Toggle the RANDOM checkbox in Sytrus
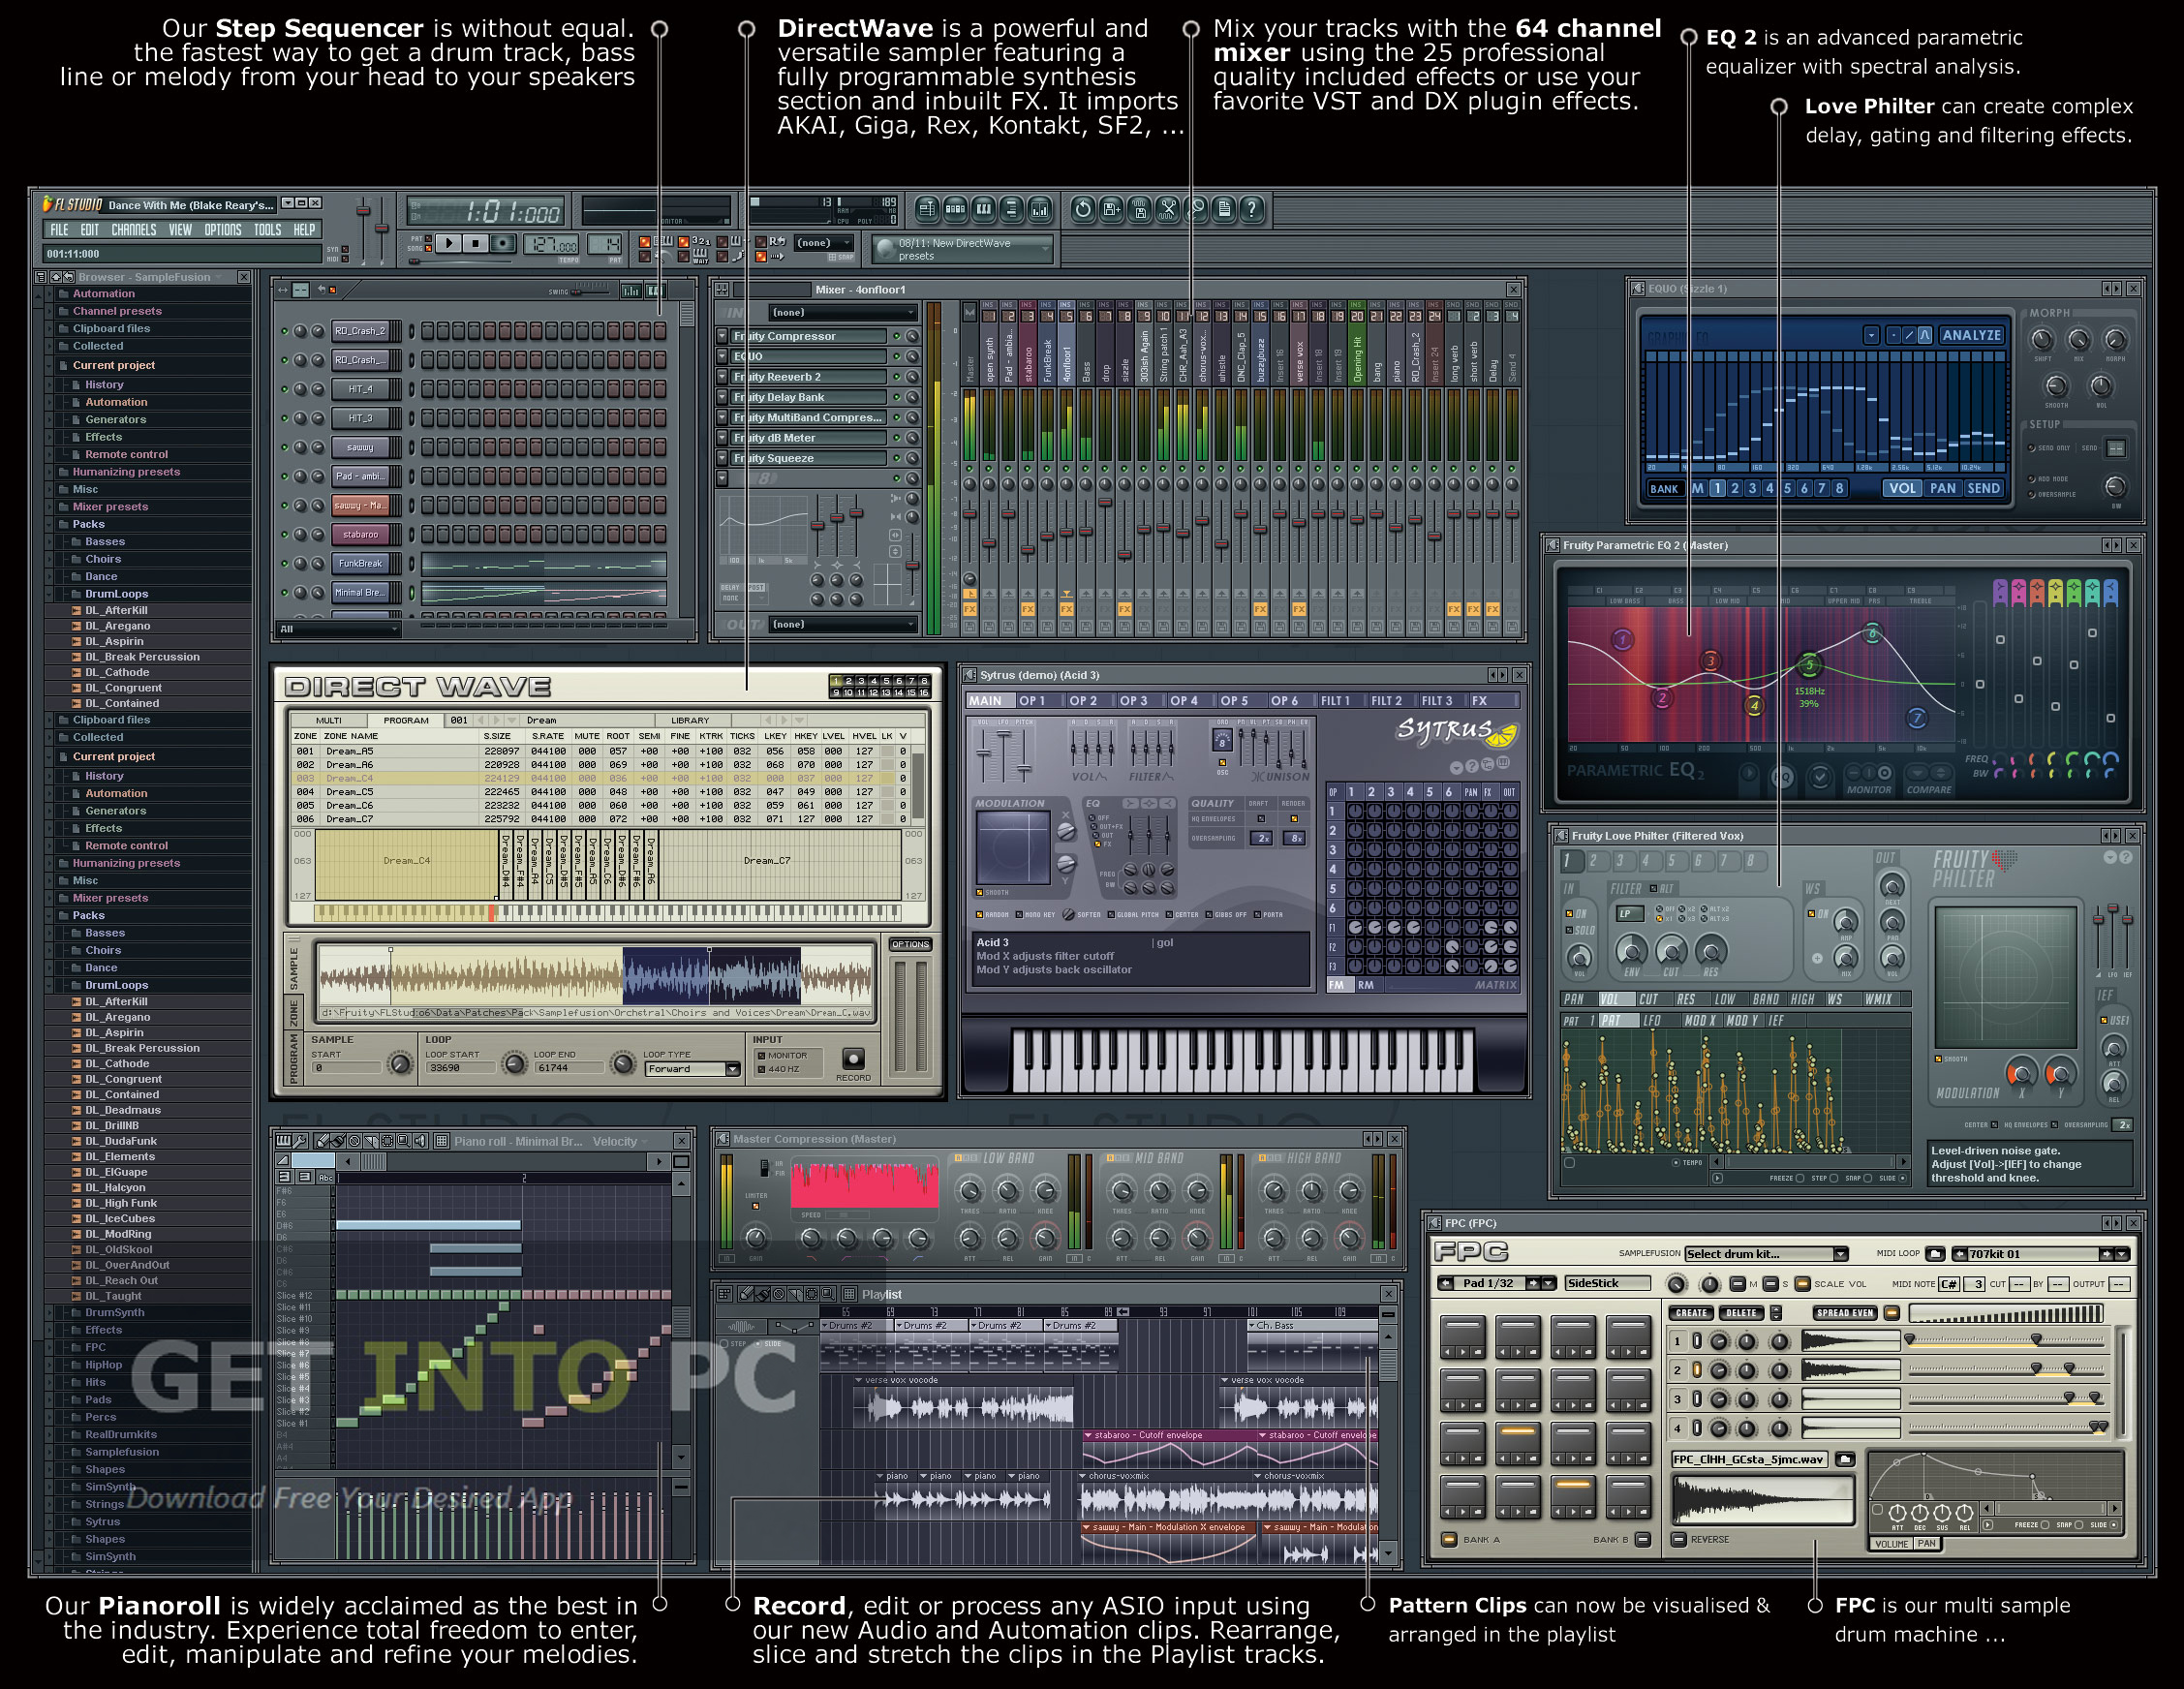This screenshot has width=2184, height=1689. coord(979,914)
